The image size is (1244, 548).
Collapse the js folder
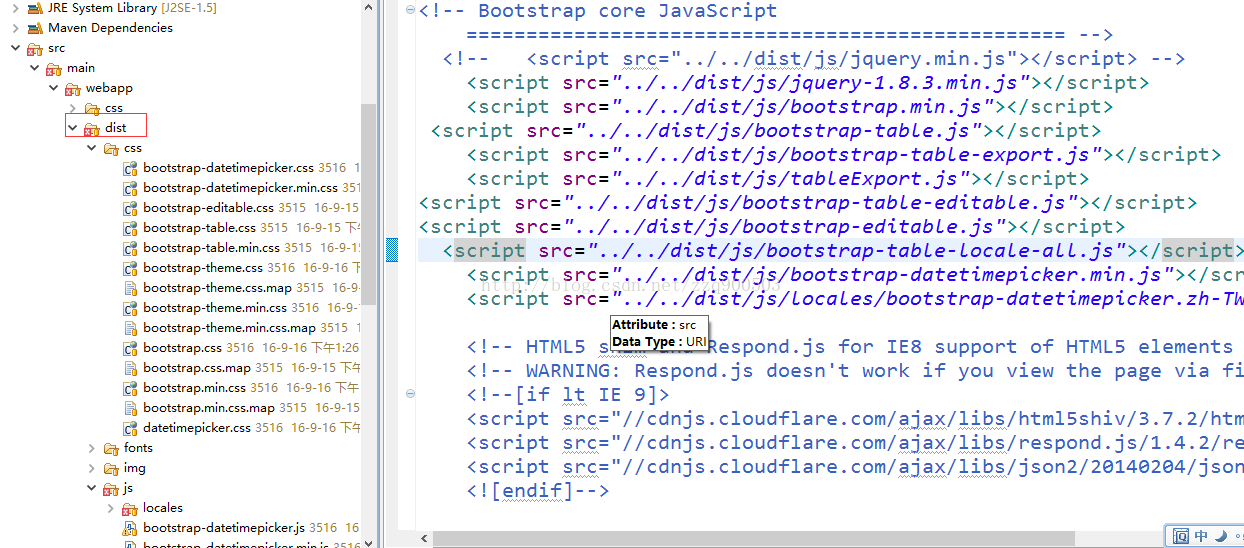(x=92, y=488)
